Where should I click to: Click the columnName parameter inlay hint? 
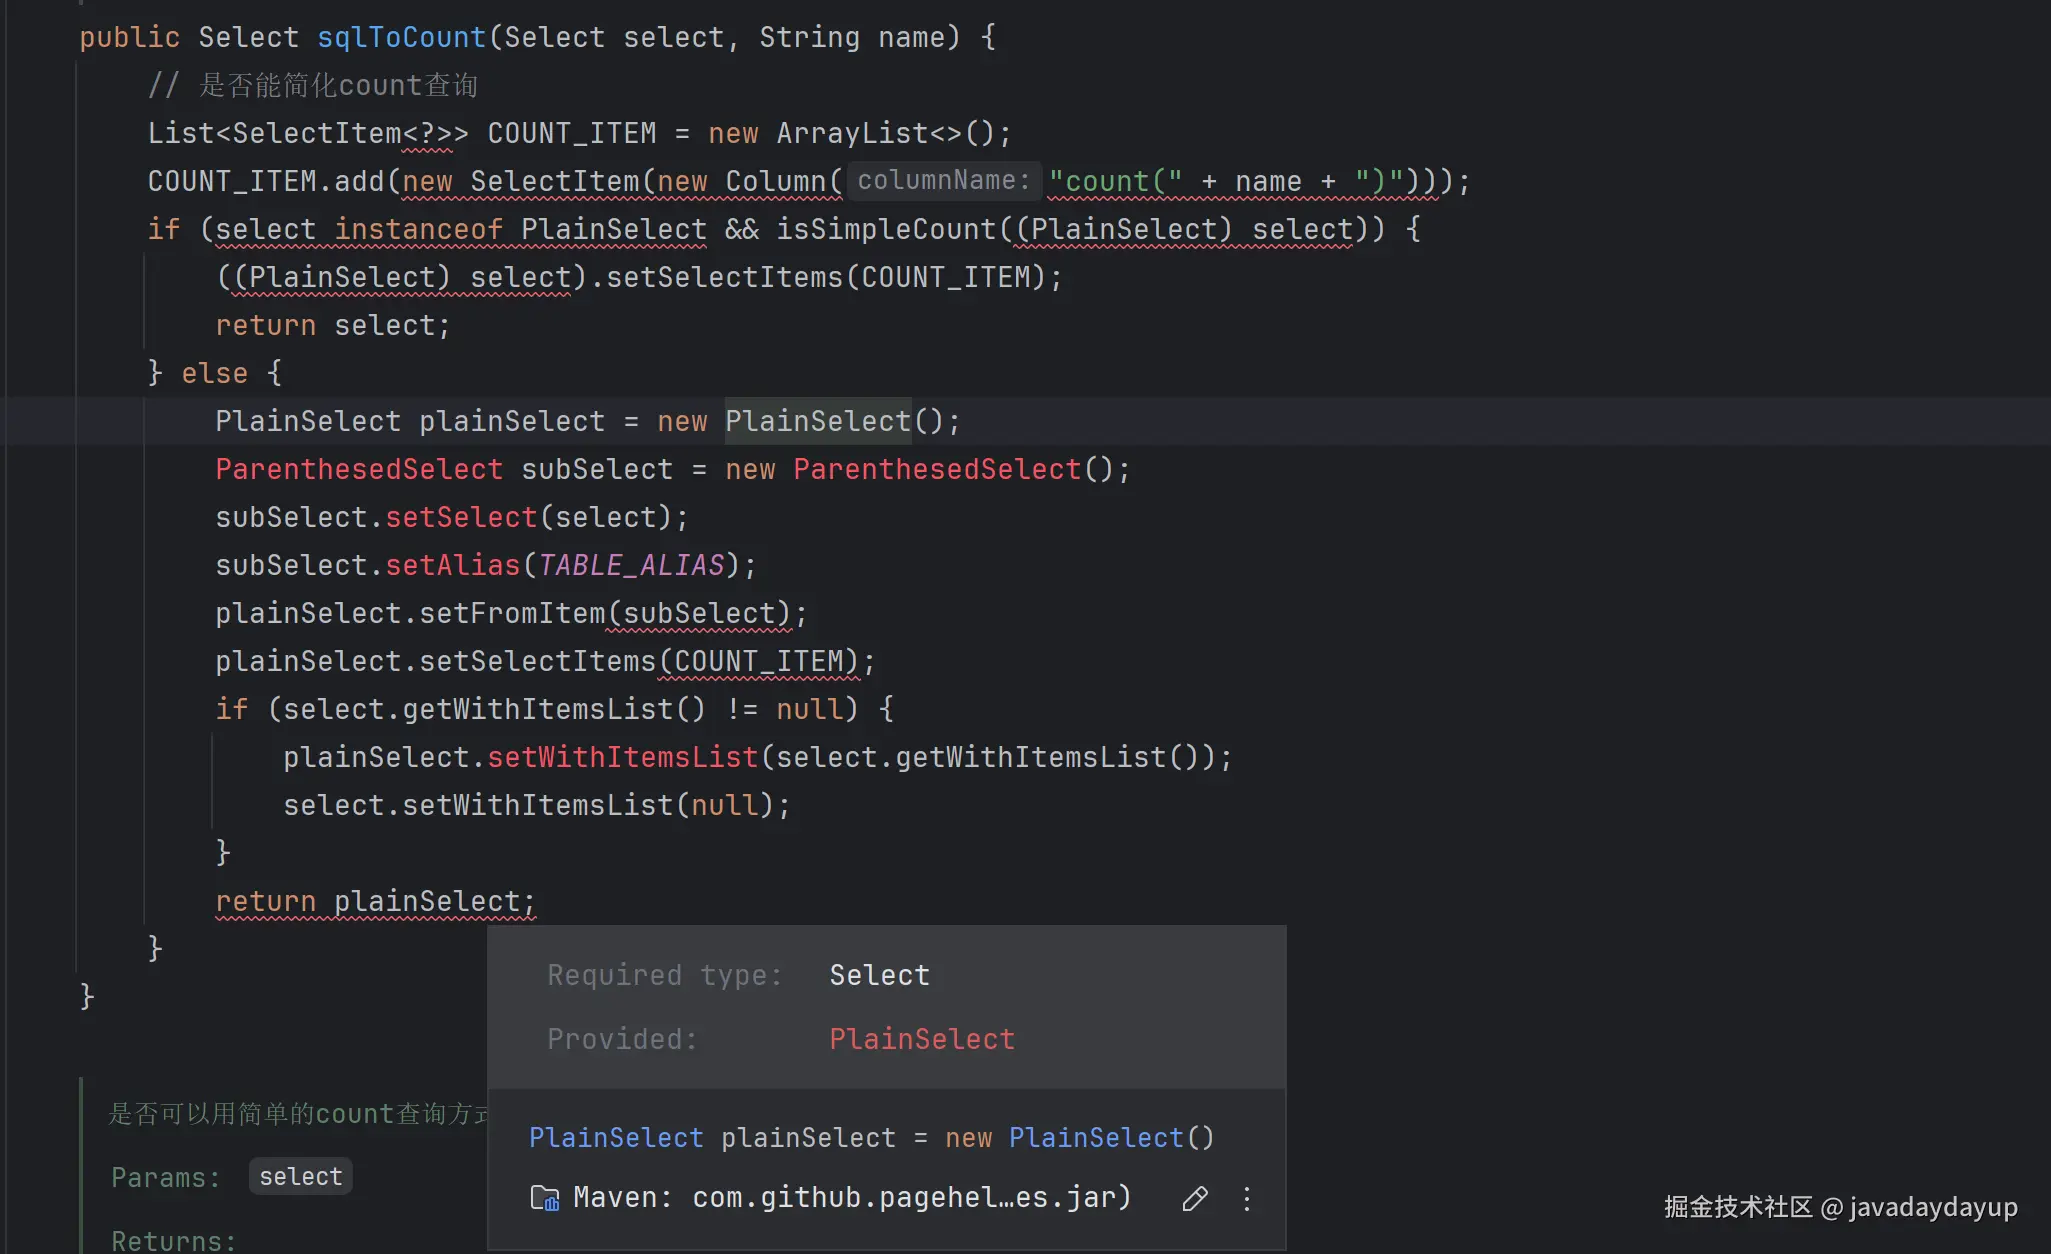[943, 180]
